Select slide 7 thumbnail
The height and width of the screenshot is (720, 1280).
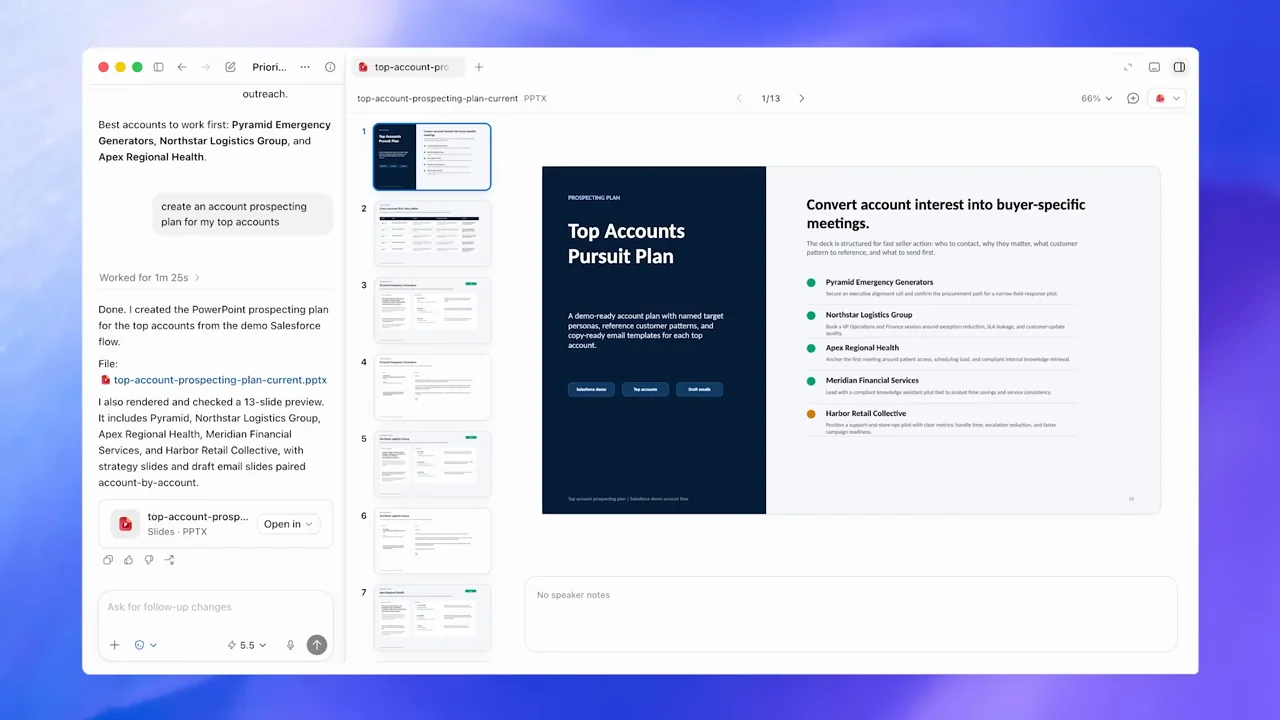432,618
